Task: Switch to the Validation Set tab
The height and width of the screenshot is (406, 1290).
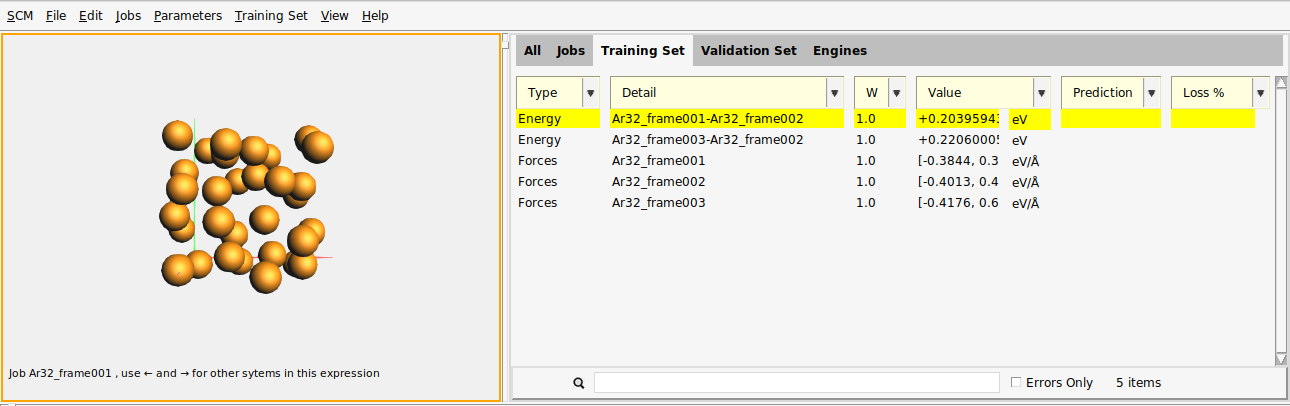Action: 748,51
